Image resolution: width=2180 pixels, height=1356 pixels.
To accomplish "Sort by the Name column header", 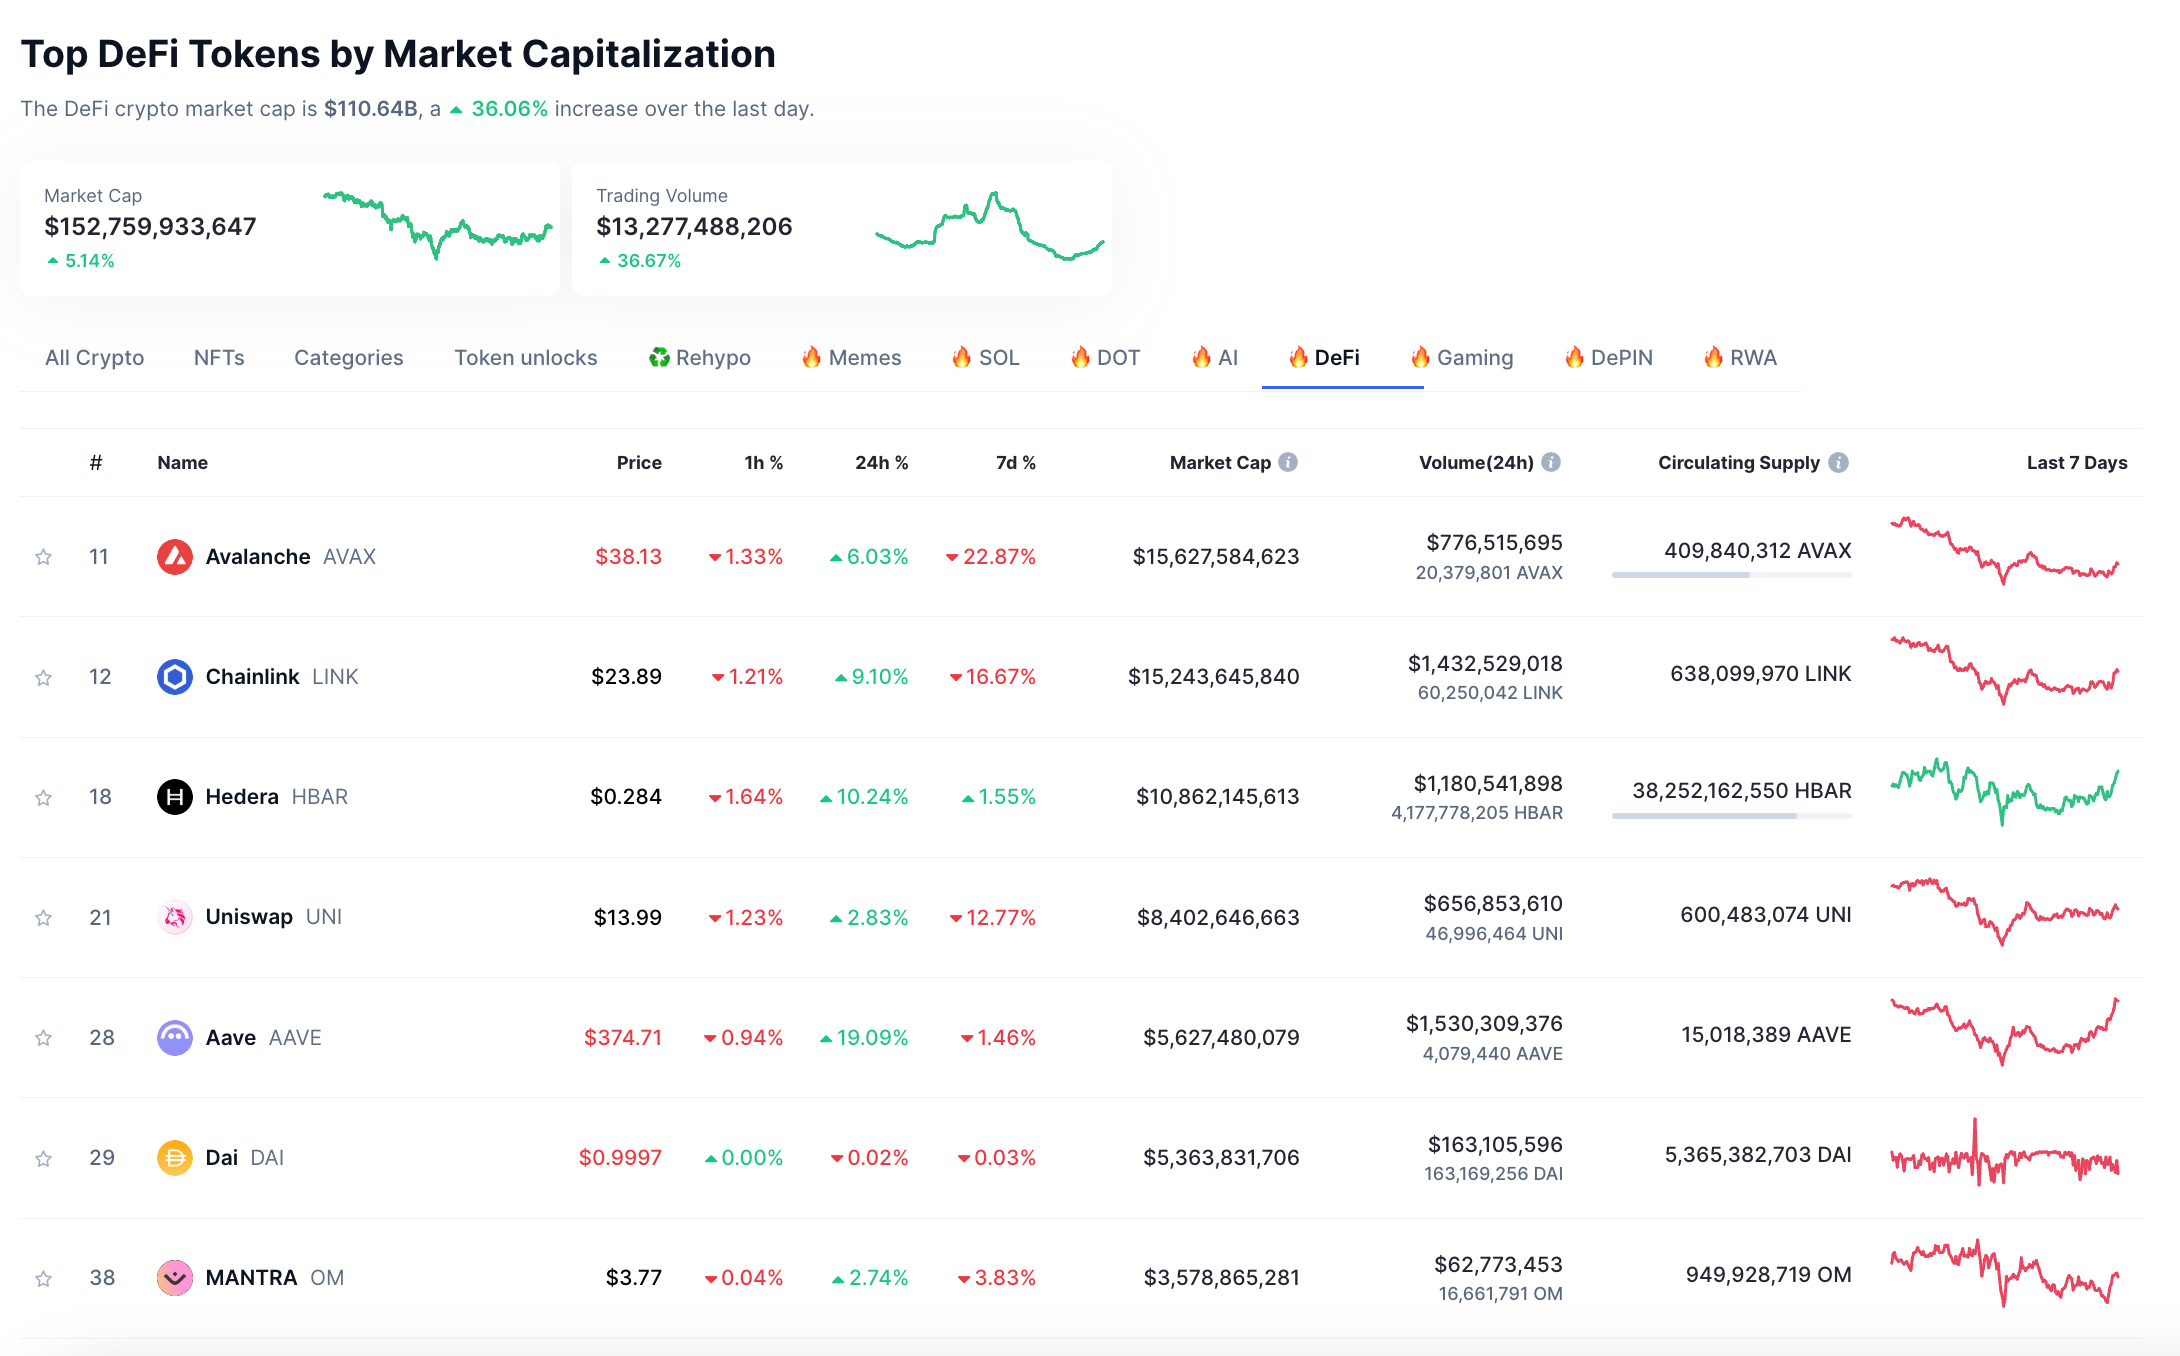I will (x=183, y=462).
